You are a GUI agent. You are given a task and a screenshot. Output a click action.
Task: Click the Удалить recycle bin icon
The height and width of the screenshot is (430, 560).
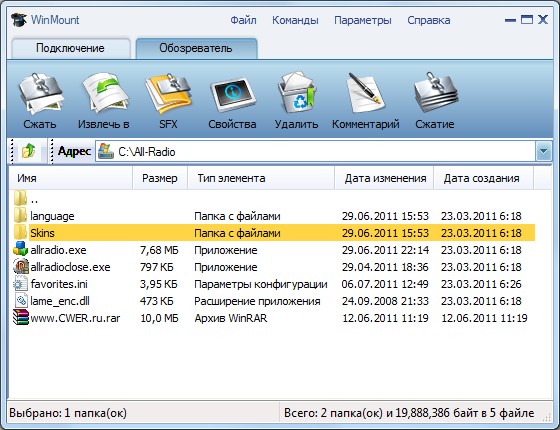pyautogui.click(x=296, y=94)
